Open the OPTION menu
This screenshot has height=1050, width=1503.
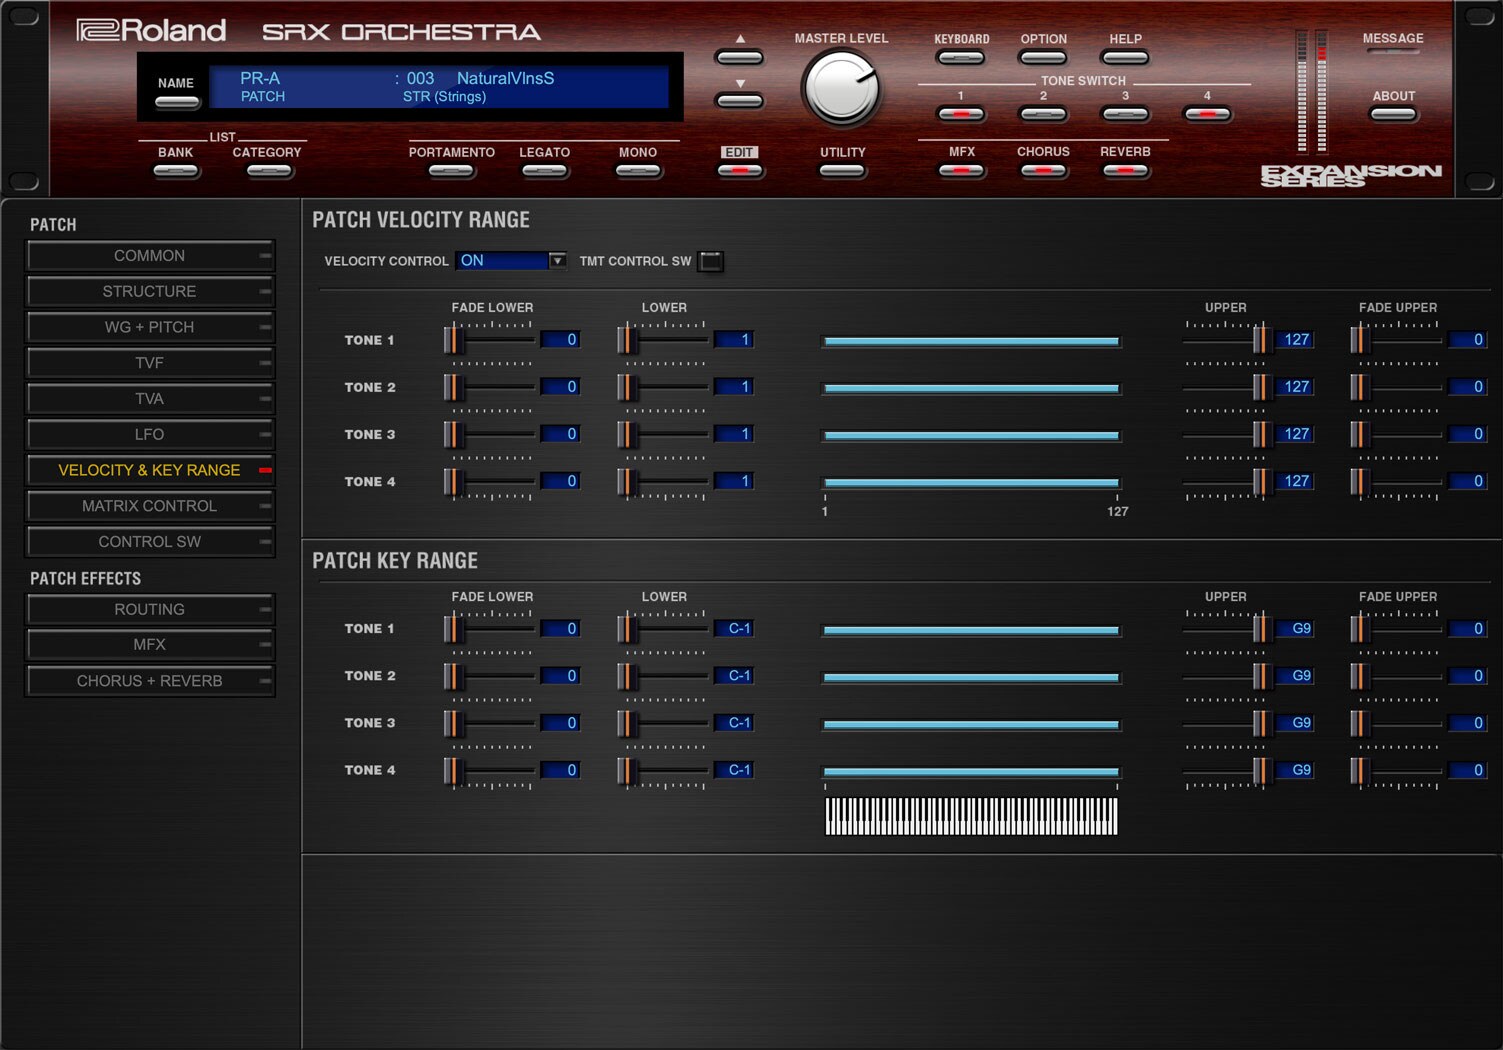[x=1043, y=58]
